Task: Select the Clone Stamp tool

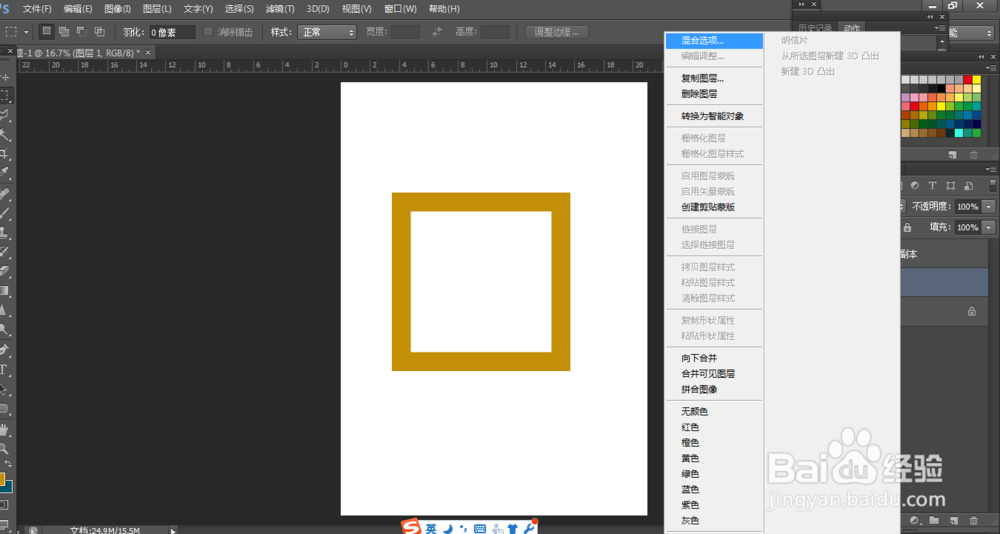Action: 5,232
